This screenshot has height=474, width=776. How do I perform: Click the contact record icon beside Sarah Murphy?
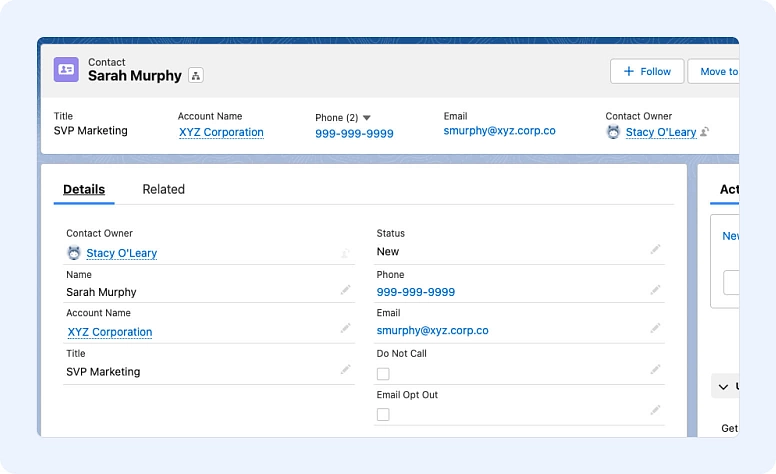click(x=66, y=70)
